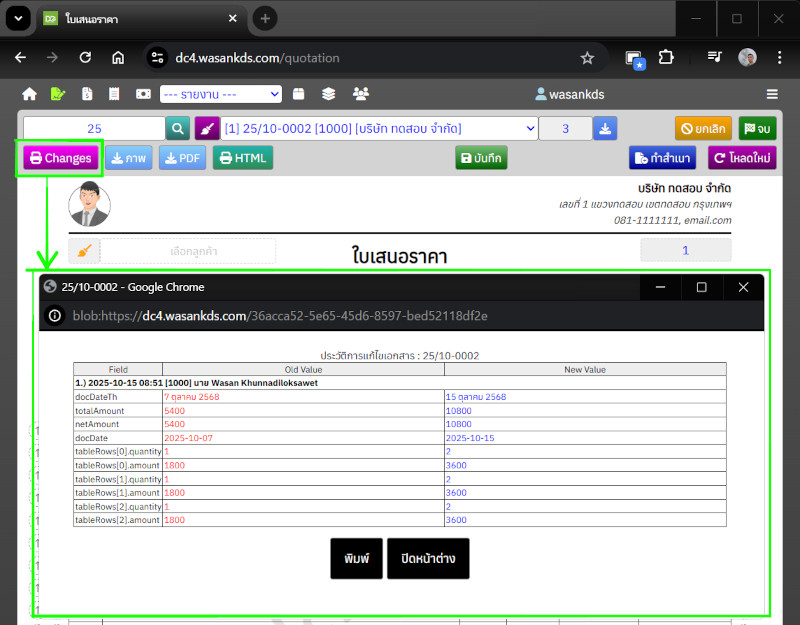
Task: Expand the รายงาน report dropdown
Action: pos(220,94)
